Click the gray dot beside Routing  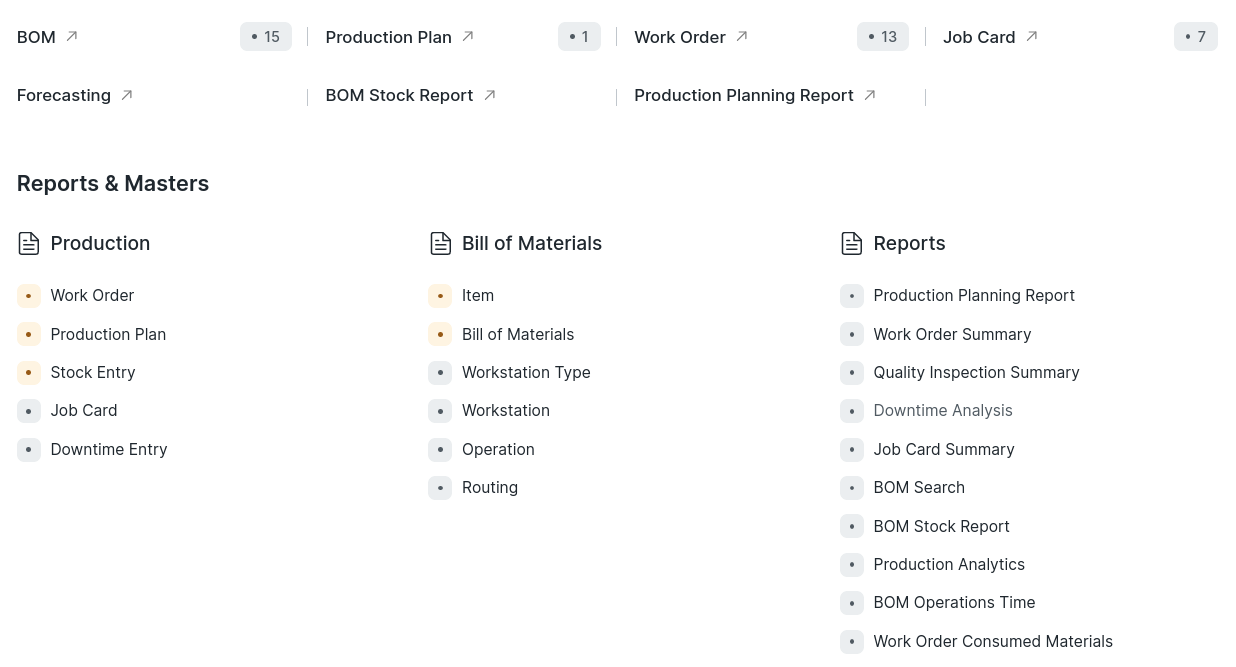point(440,488)
